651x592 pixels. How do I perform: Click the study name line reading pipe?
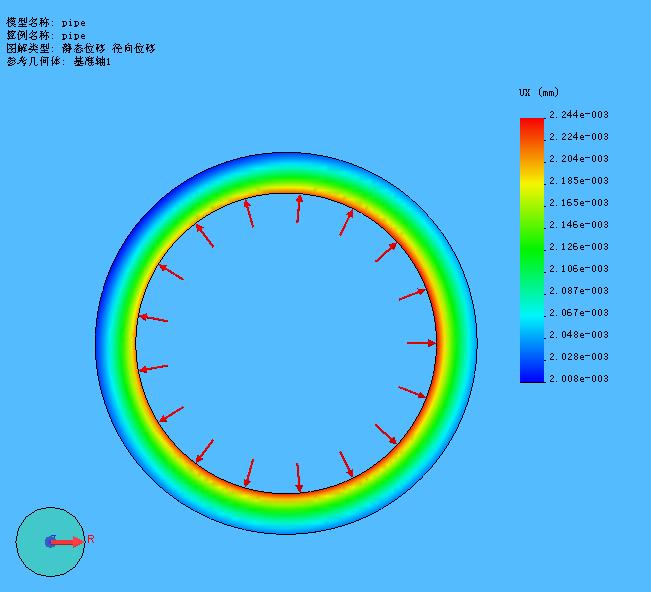[46, 35]
